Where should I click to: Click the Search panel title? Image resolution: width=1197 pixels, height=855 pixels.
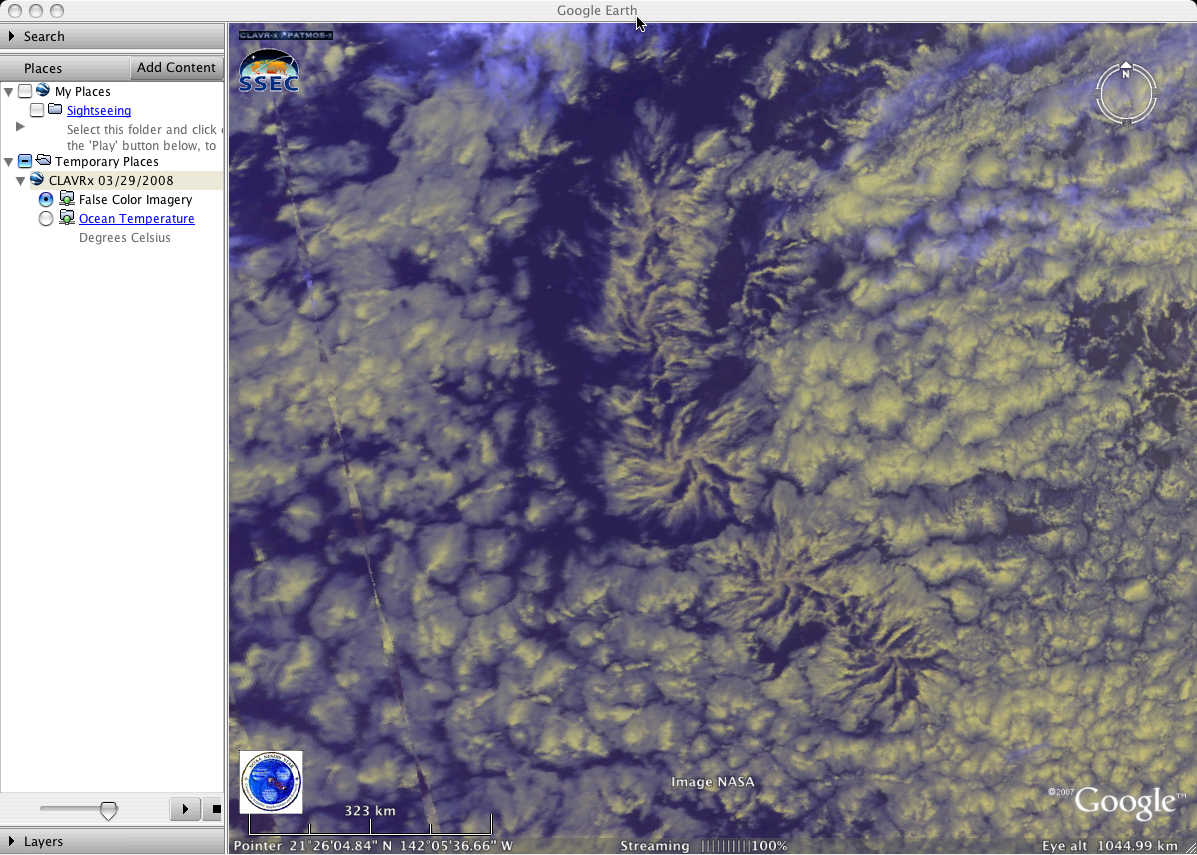44,36
